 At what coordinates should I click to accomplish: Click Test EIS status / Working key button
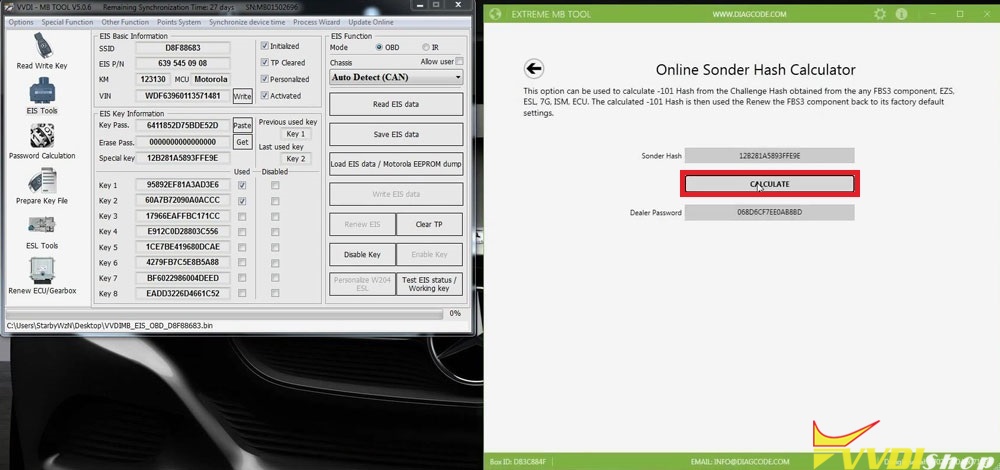click(x=429, y=284)
